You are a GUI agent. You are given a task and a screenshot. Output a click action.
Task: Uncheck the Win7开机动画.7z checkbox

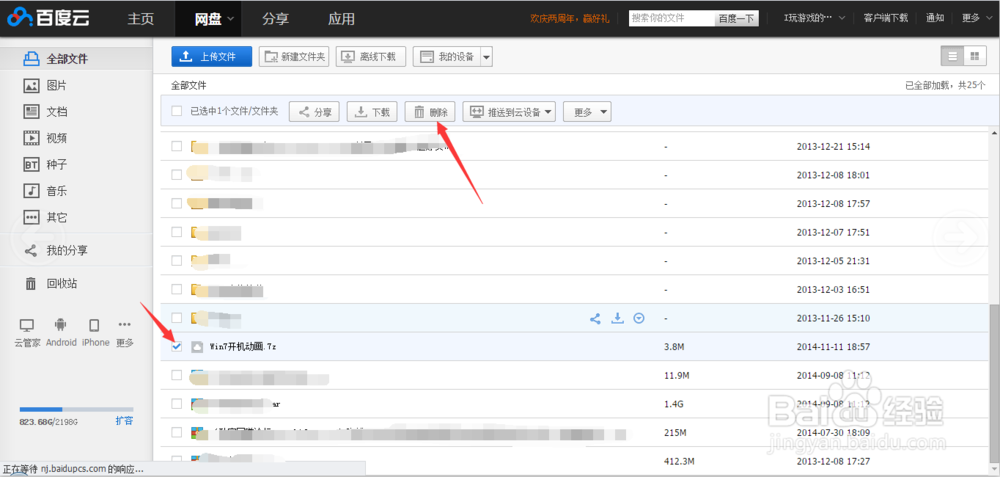177,346
